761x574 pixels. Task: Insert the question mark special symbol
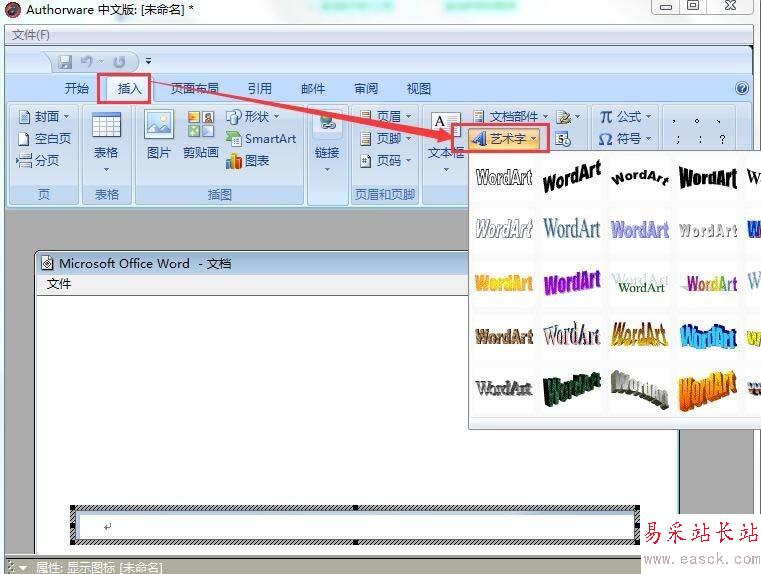coord(722,139)
